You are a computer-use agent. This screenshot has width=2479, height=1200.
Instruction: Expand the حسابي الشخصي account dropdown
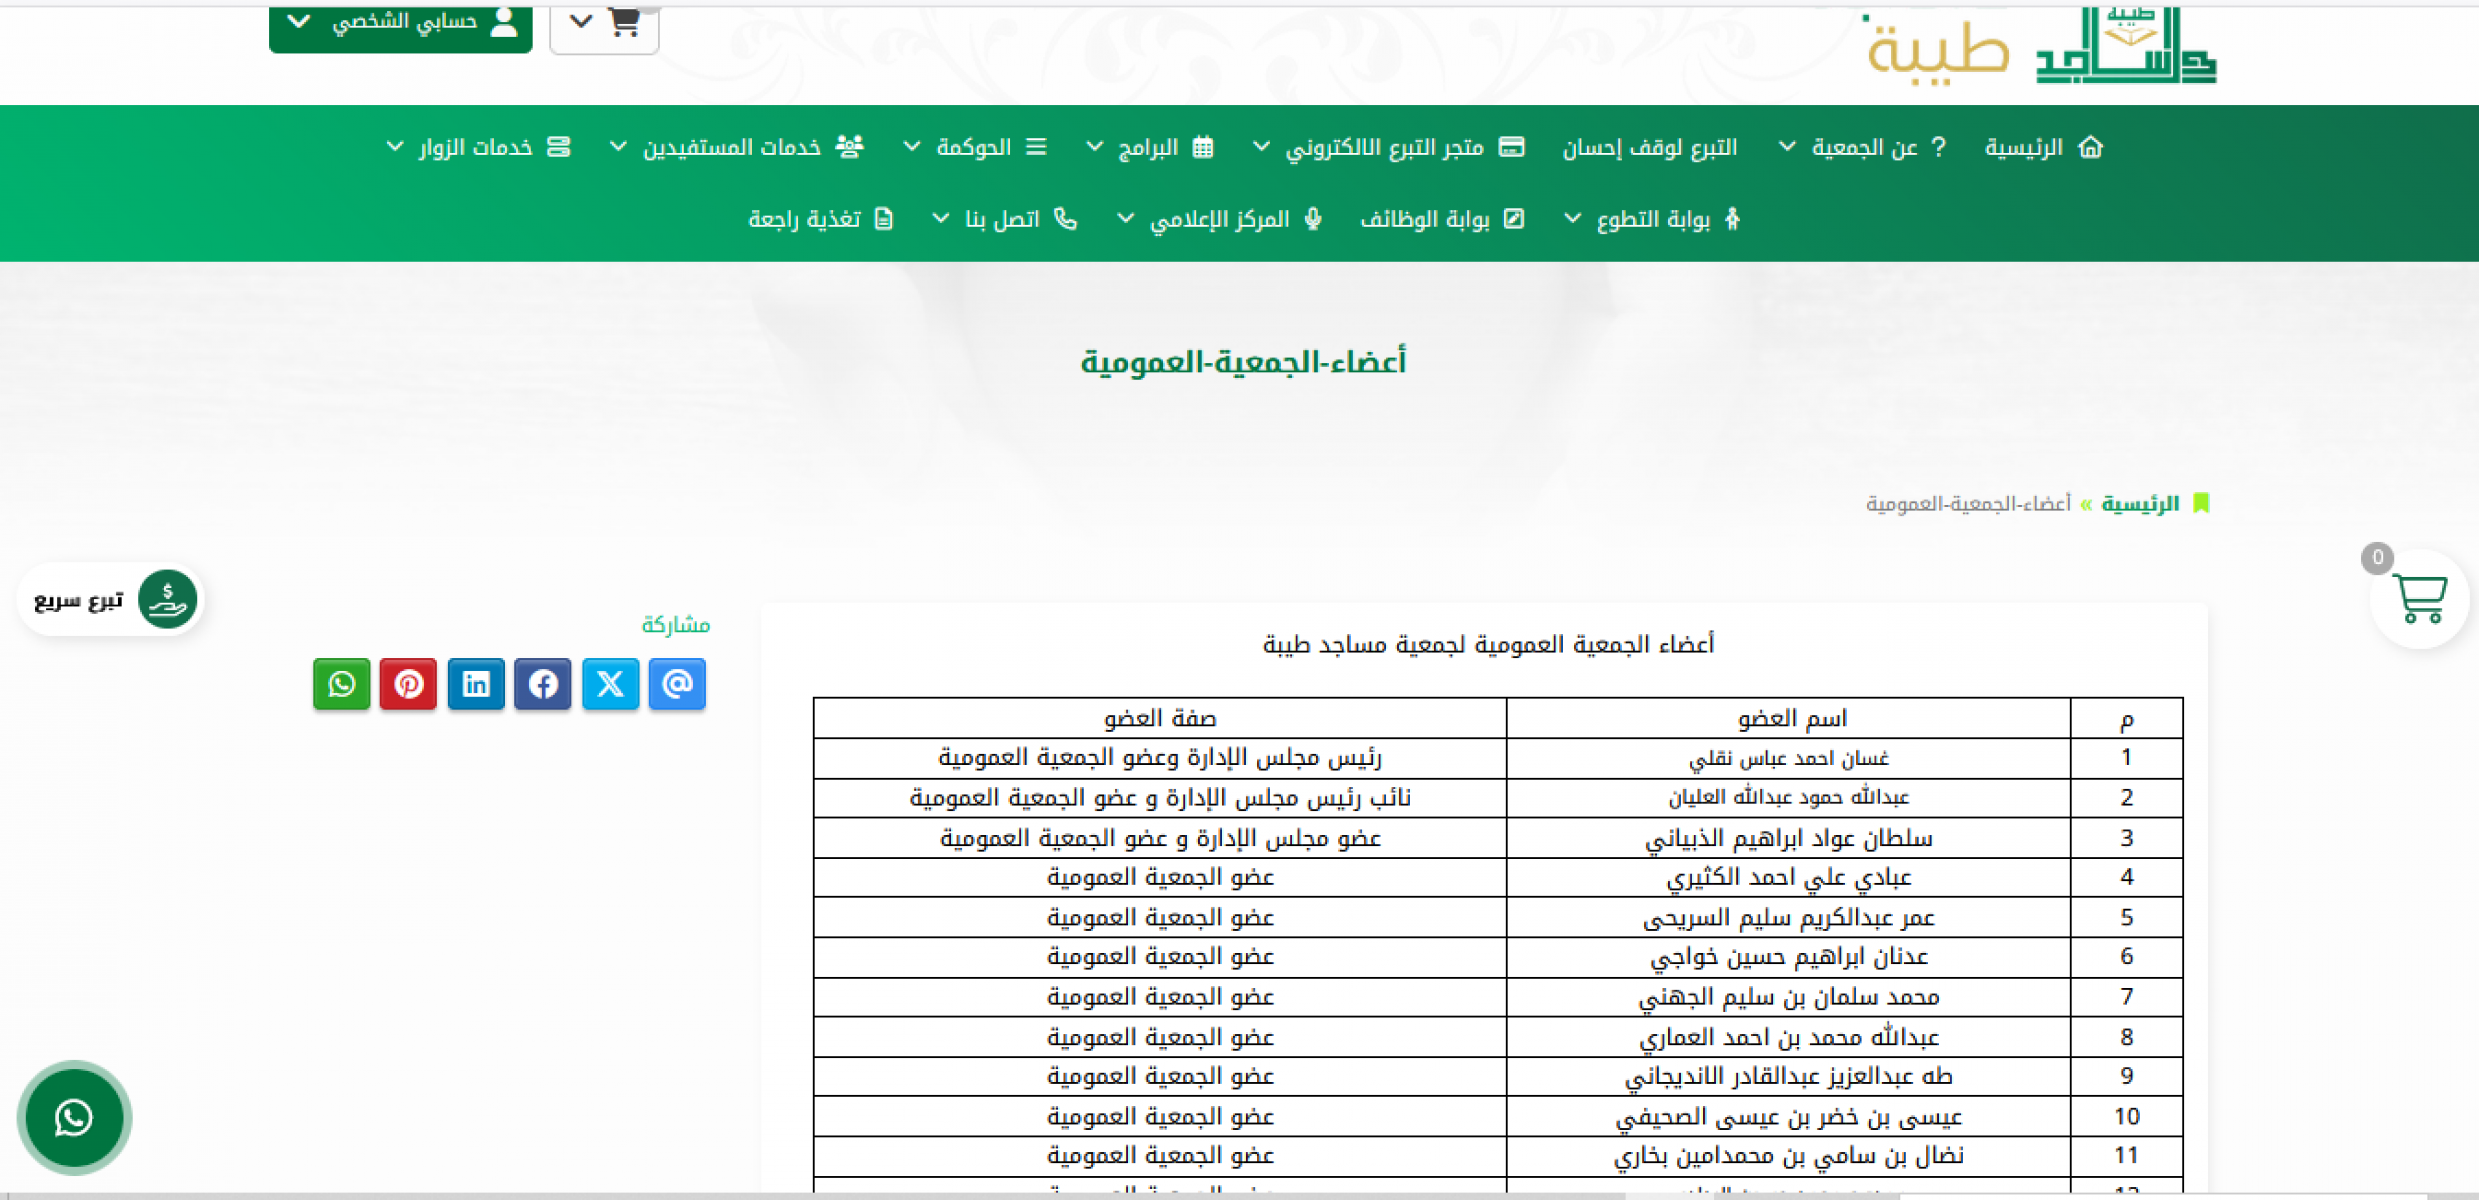coord(400,24)
